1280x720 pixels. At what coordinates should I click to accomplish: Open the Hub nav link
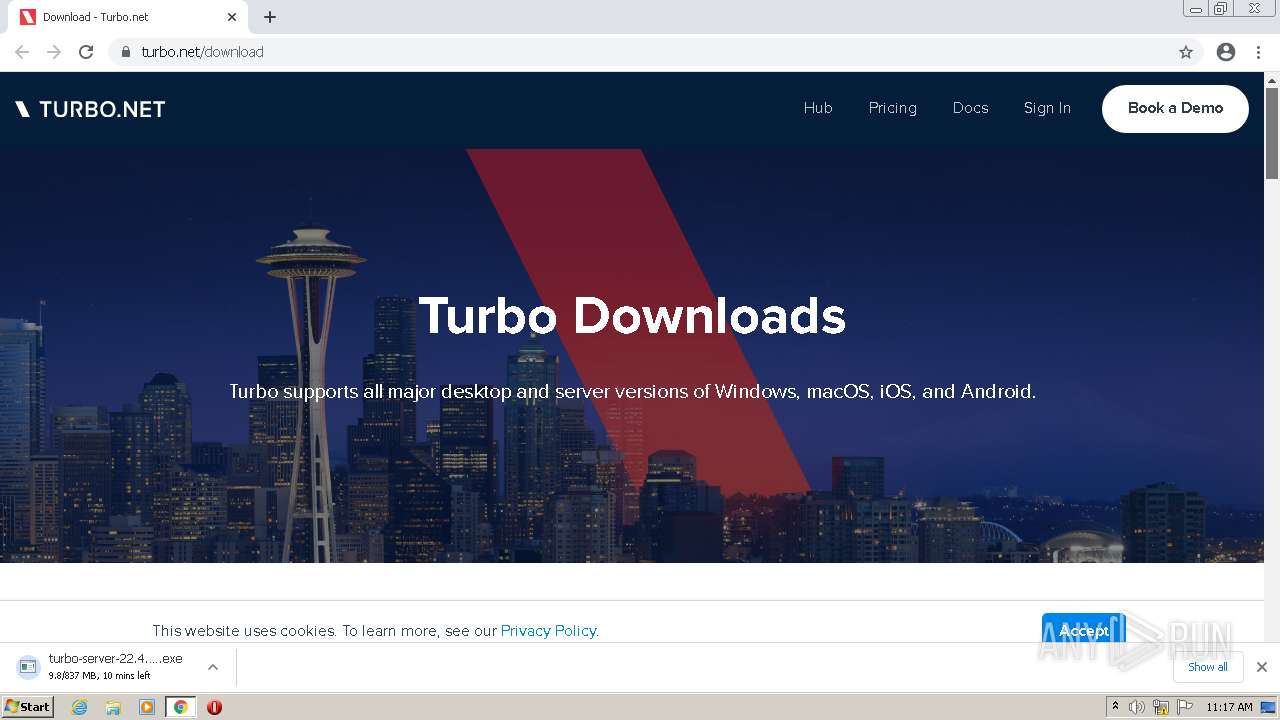coord(818,108)
